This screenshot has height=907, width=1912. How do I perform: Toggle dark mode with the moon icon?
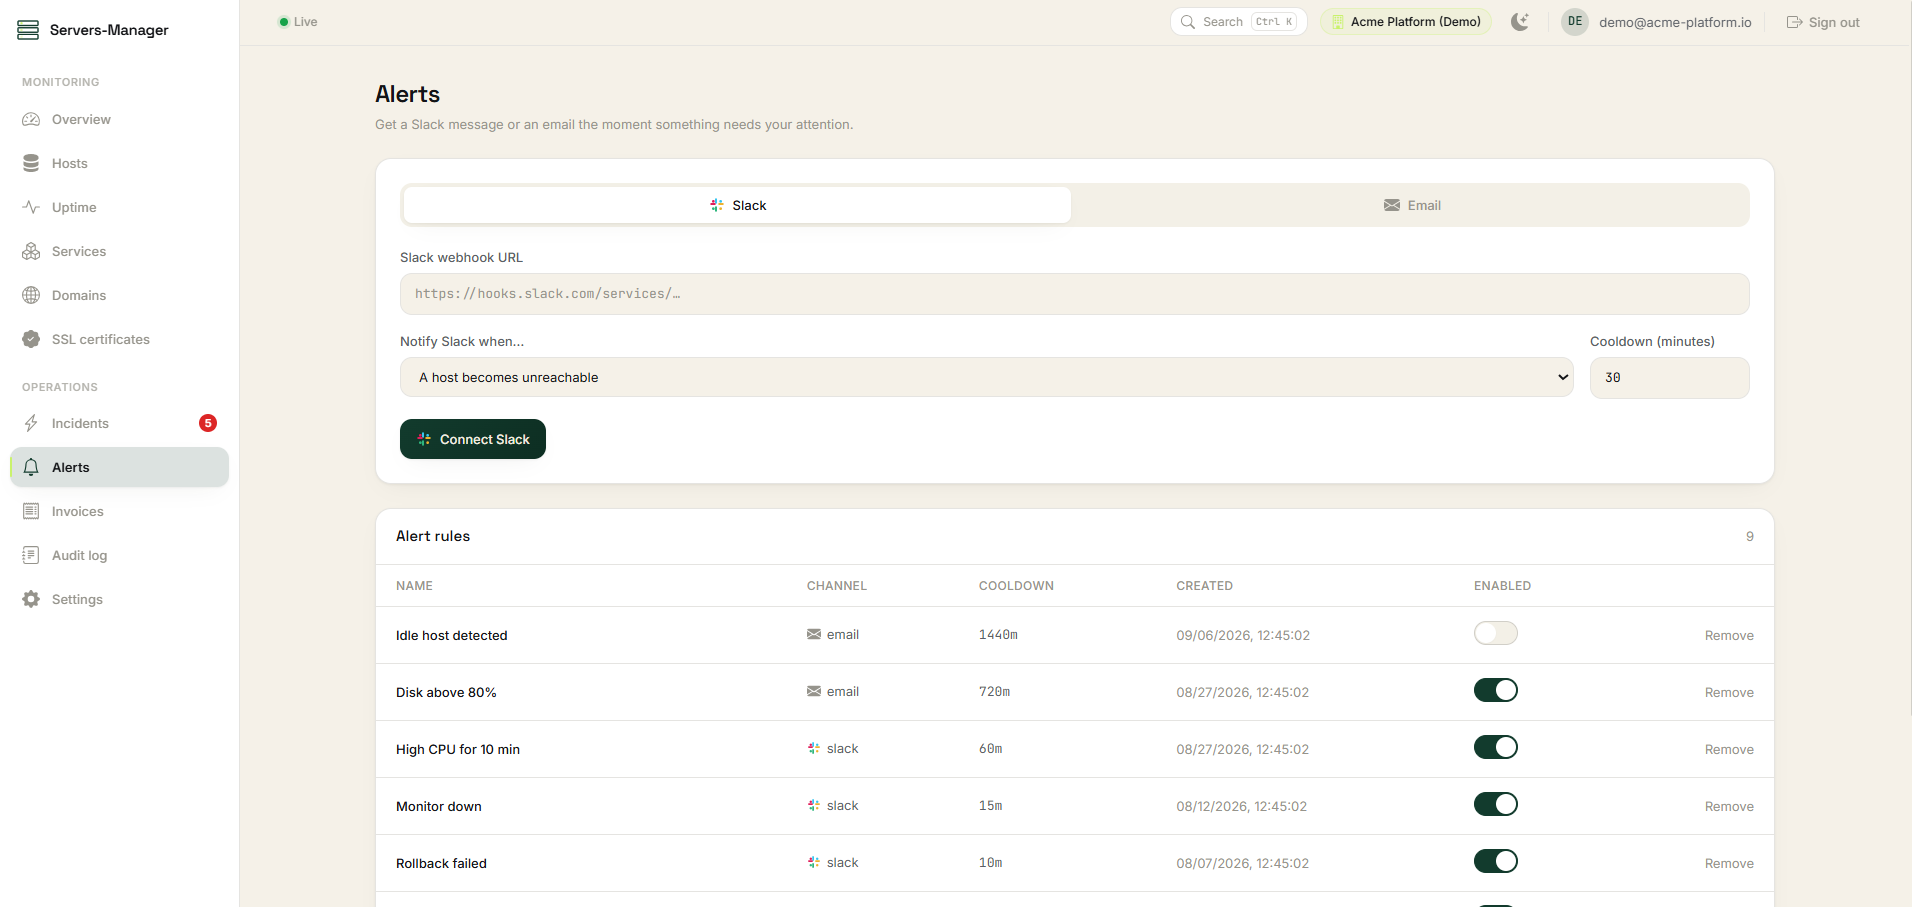pos(1520,22)
